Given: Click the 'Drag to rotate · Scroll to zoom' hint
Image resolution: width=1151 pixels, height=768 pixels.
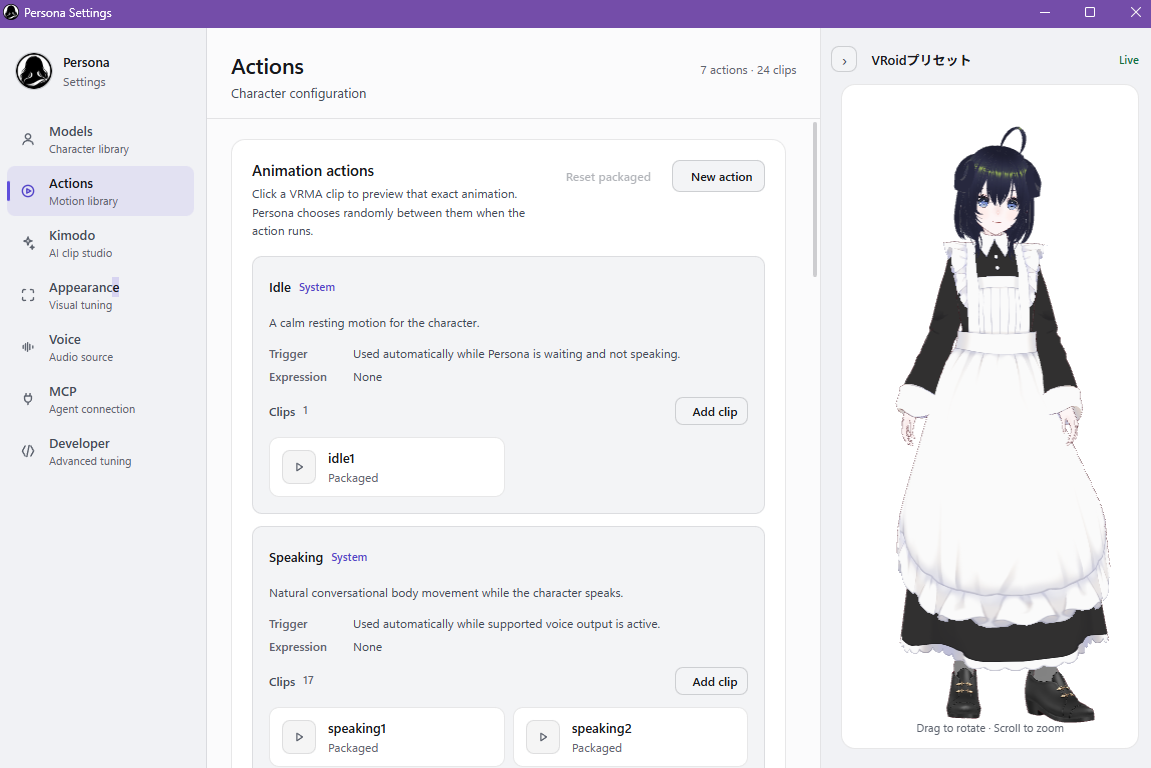Looking at the screenshot, I should pos(990,728).
